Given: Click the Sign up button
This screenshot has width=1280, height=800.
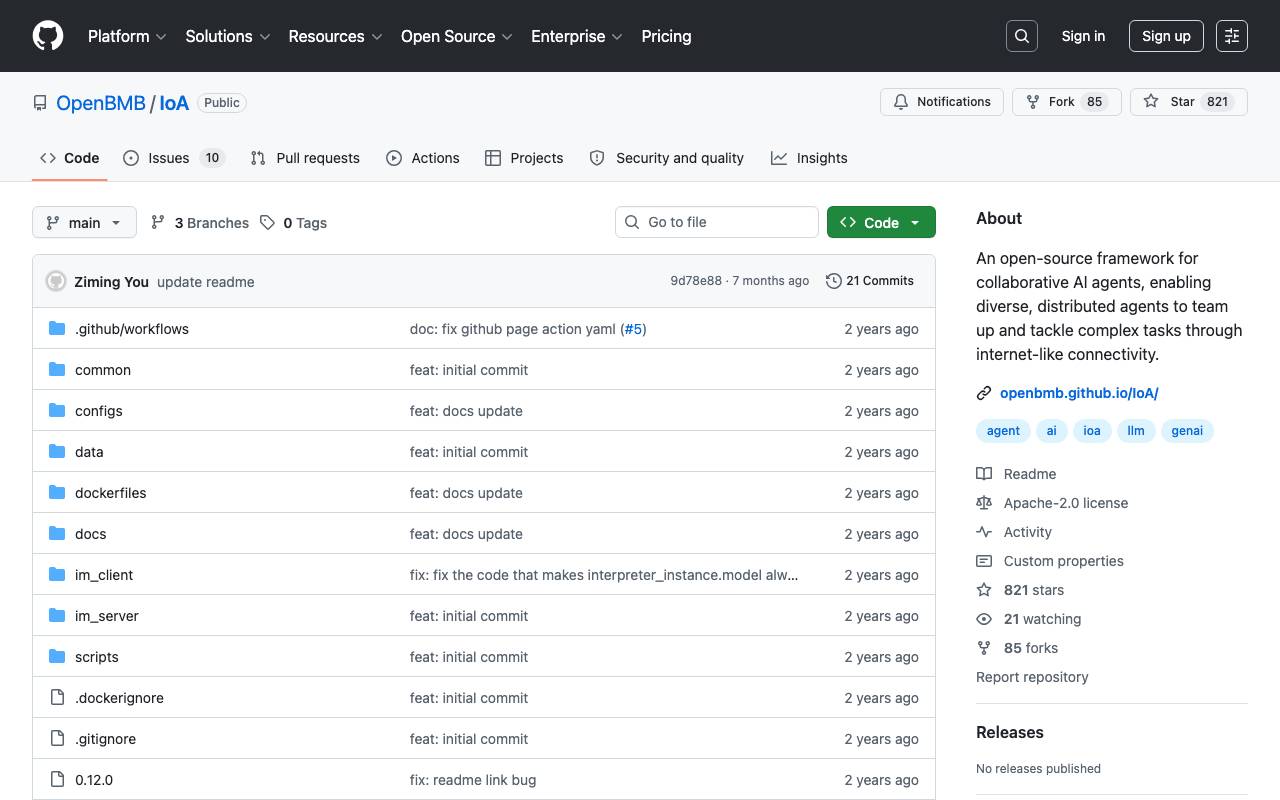Looking at the screenshot, I should 1166,36.
